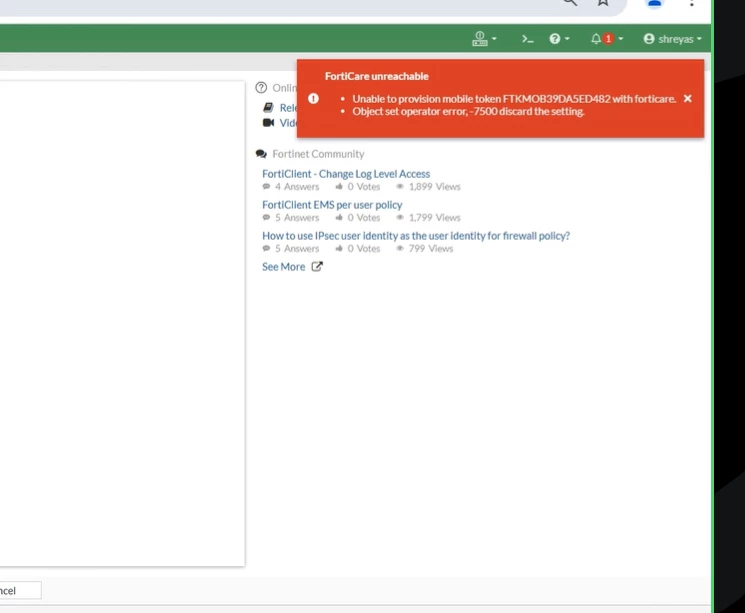
Task: Click the browser search magnifier icon
Action: pos(570,2)
